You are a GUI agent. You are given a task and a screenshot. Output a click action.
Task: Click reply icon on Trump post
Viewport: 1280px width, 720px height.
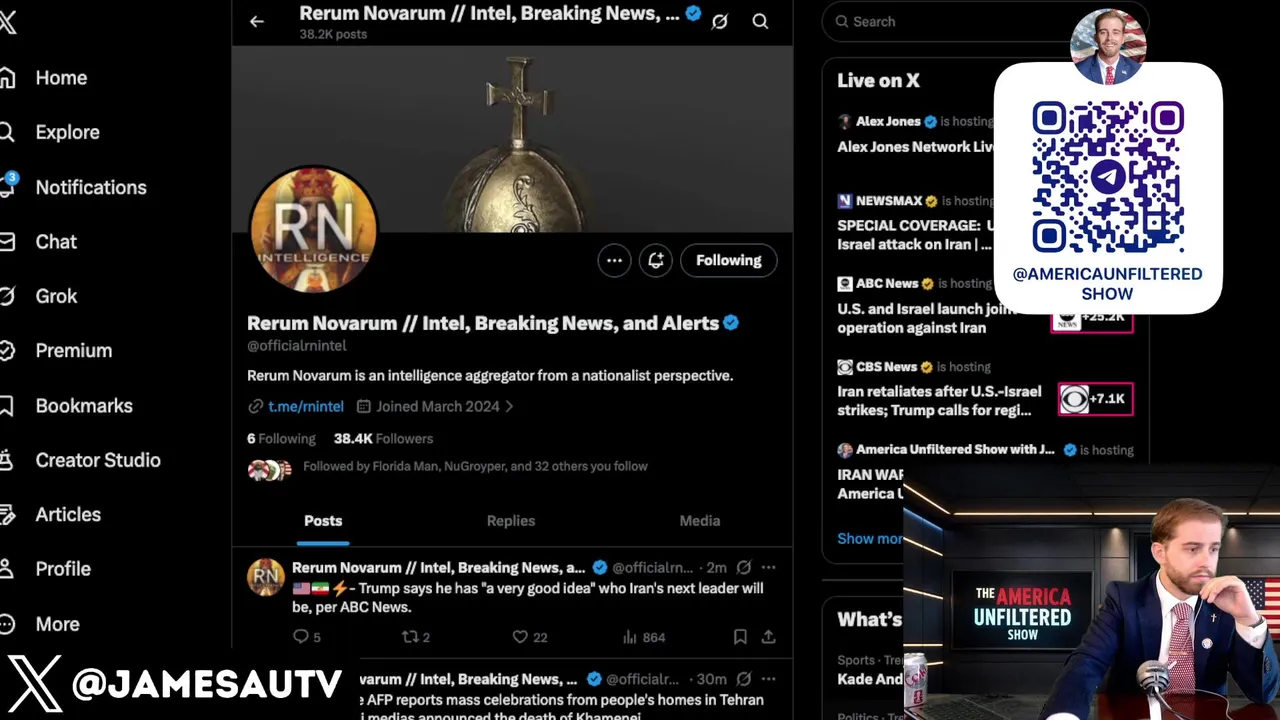[x=301, y=637]
